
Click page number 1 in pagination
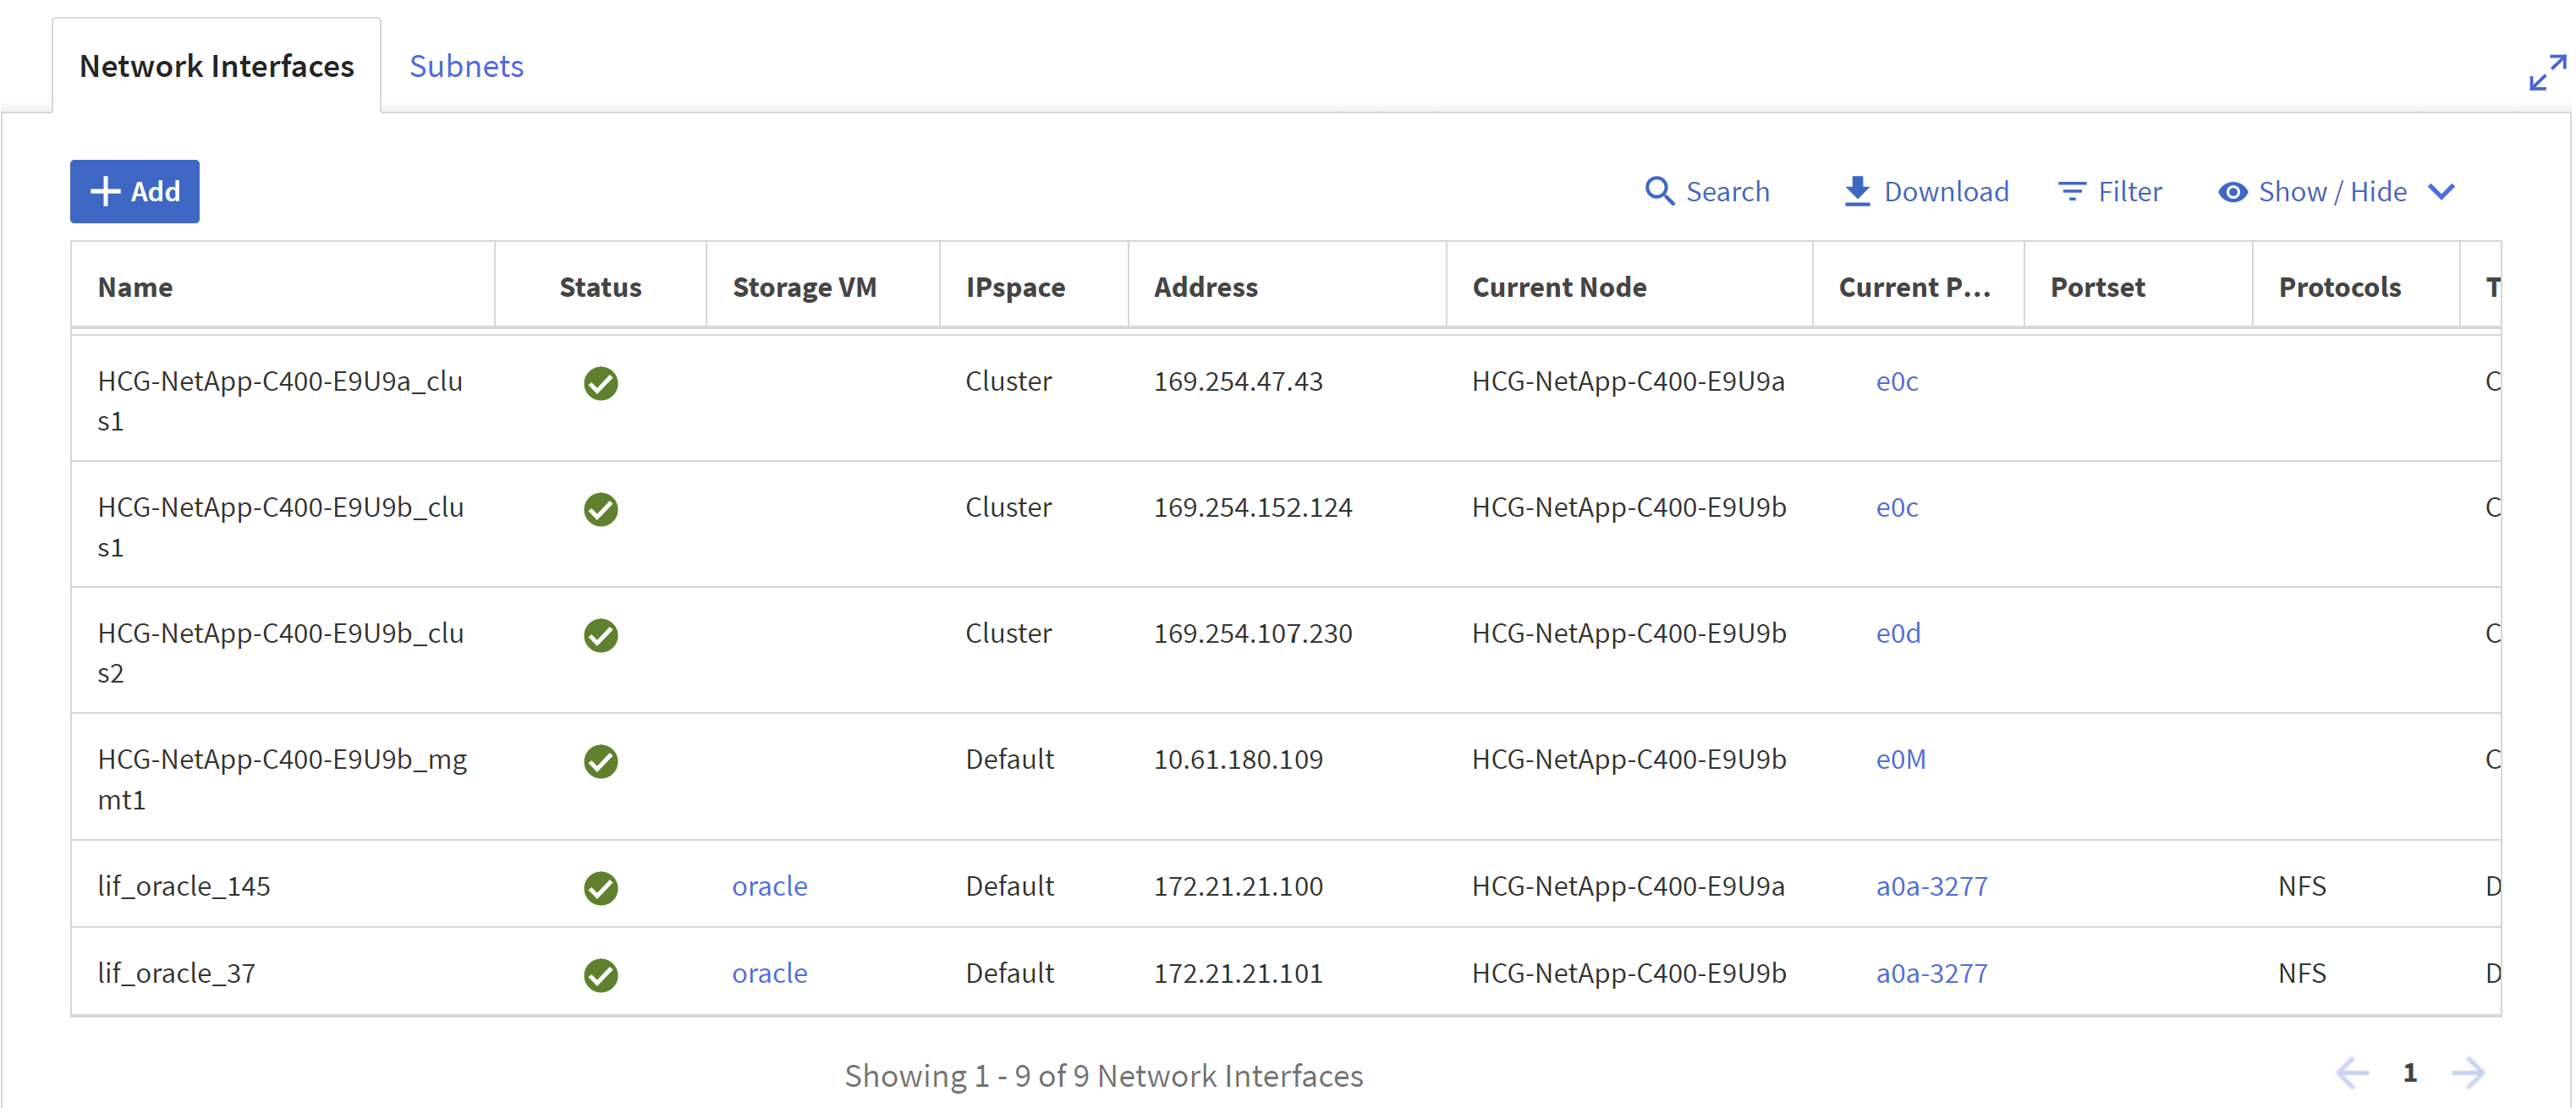click(x=2409, y=1073)
